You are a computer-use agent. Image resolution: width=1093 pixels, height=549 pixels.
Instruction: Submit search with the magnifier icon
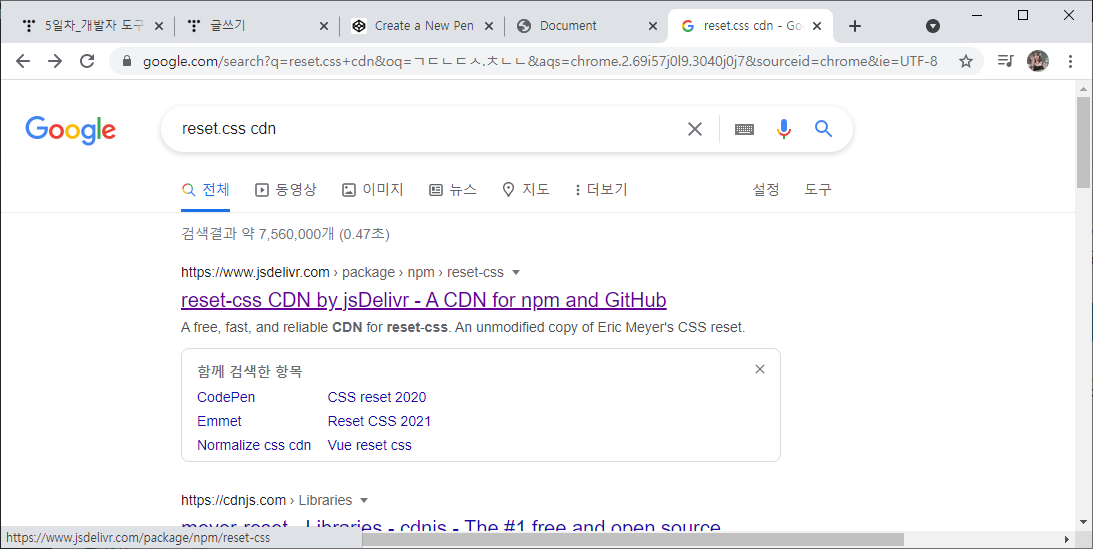point(823,129)
